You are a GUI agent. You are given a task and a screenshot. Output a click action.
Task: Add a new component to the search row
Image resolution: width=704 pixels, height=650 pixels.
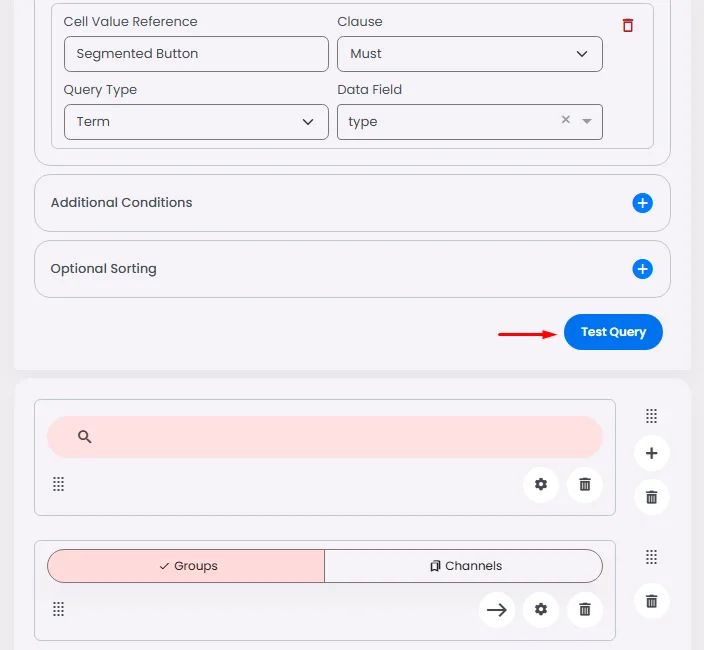point(651,453)
